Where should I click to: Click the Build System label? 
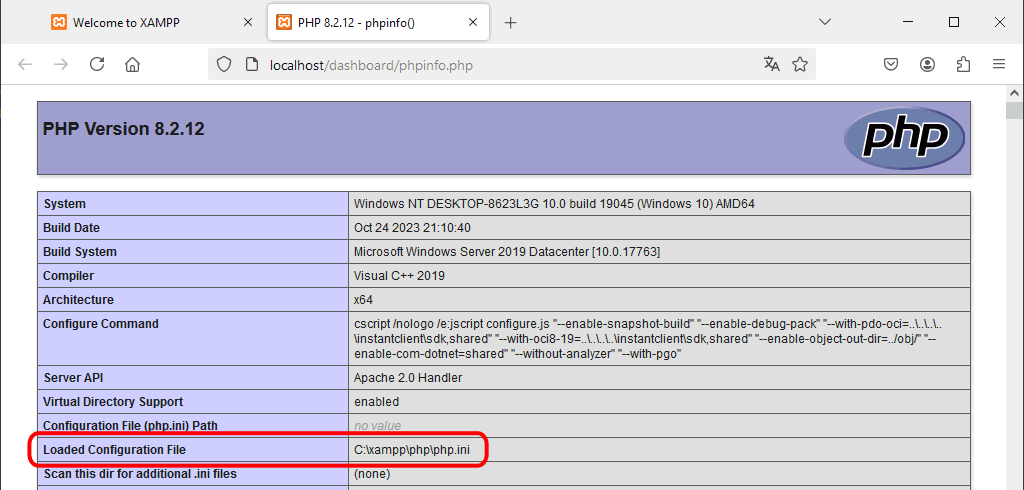pyautogui.click(x=80, y=252)
